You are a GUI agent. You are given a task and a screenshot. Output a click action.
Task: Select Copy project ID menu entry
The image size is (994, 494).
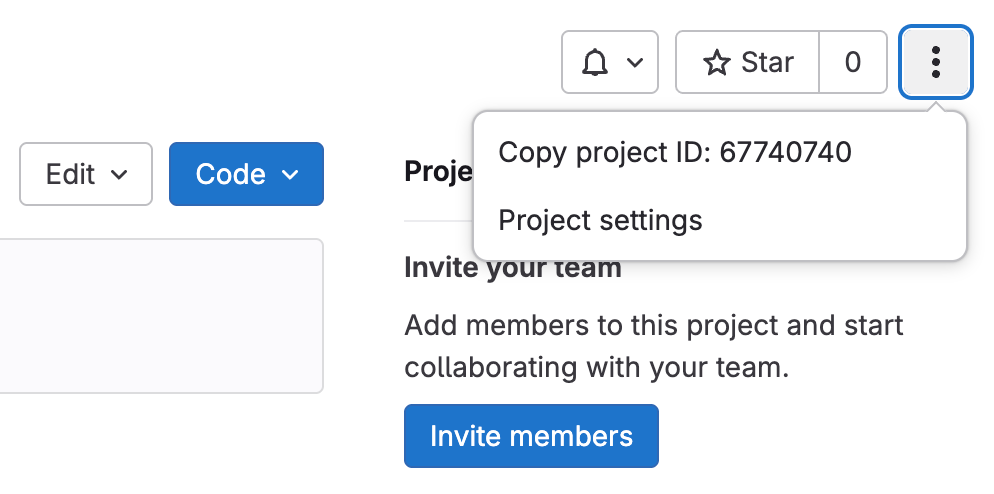pos(675,152)
